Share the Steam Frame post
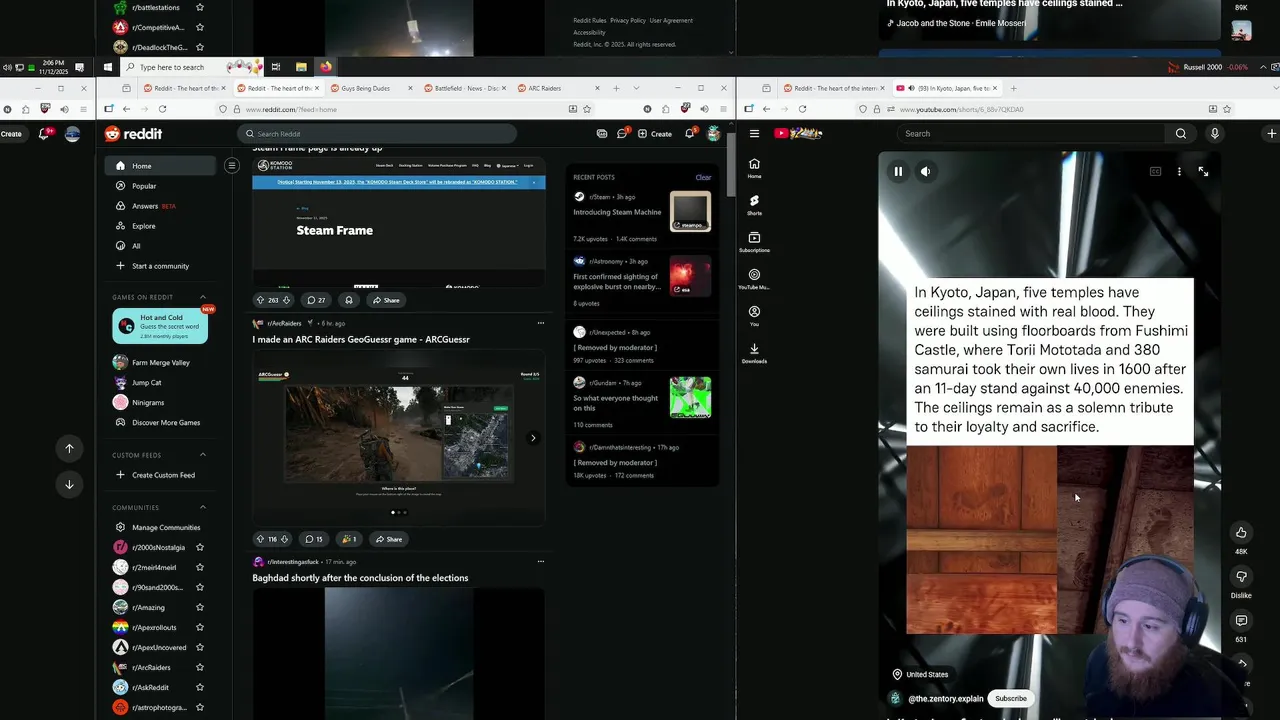This screenshot has width=1280, height=720. point(385,300)
